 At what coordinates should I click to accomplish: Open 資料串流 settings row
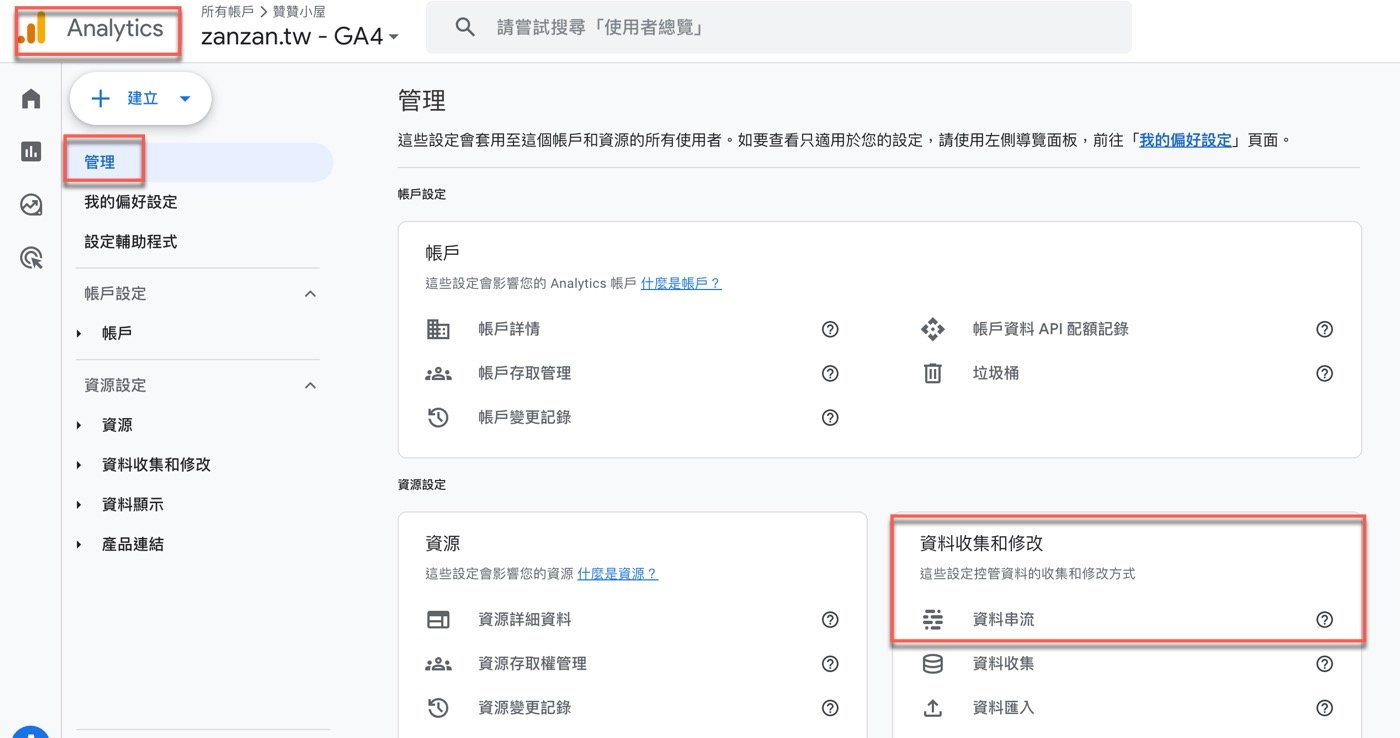1127,619
